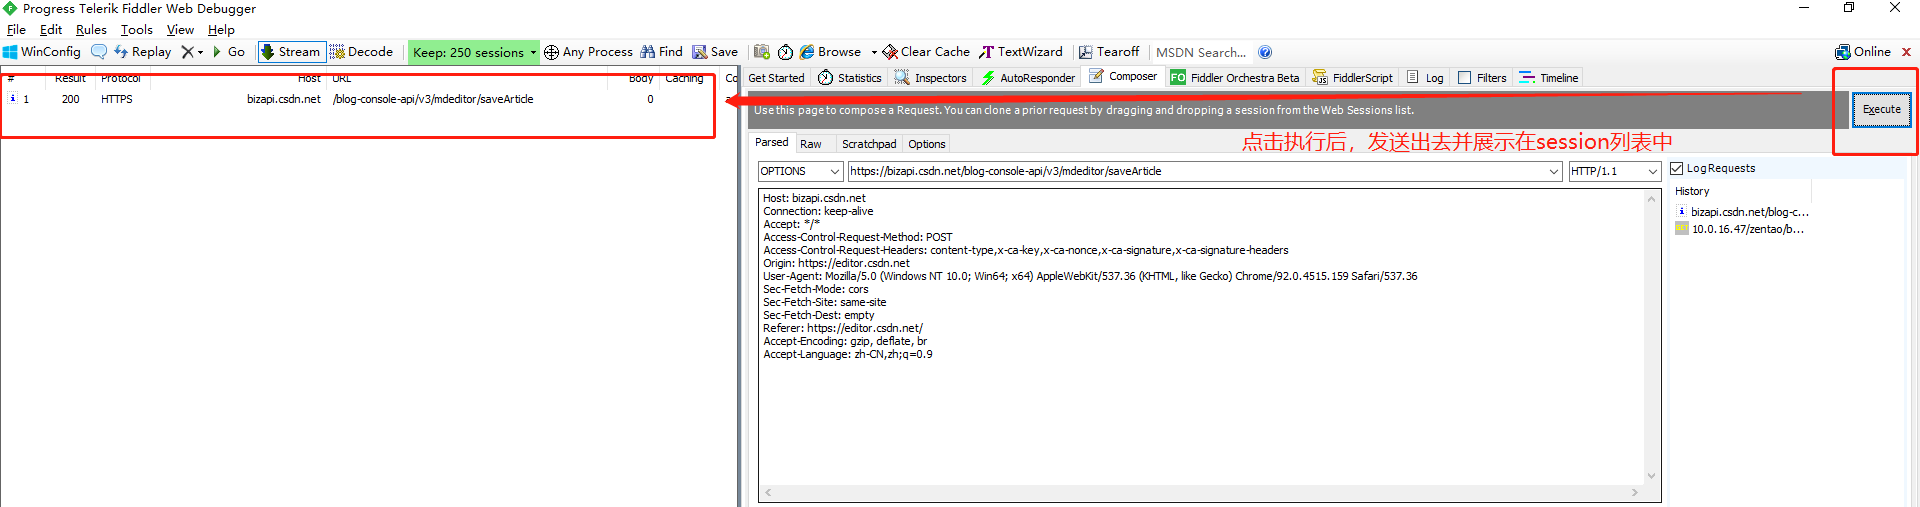The height and width of the screenshot is (507, 1920).
Task: Open the FiddlerScript tab
Action: (x=1352, y=78)
